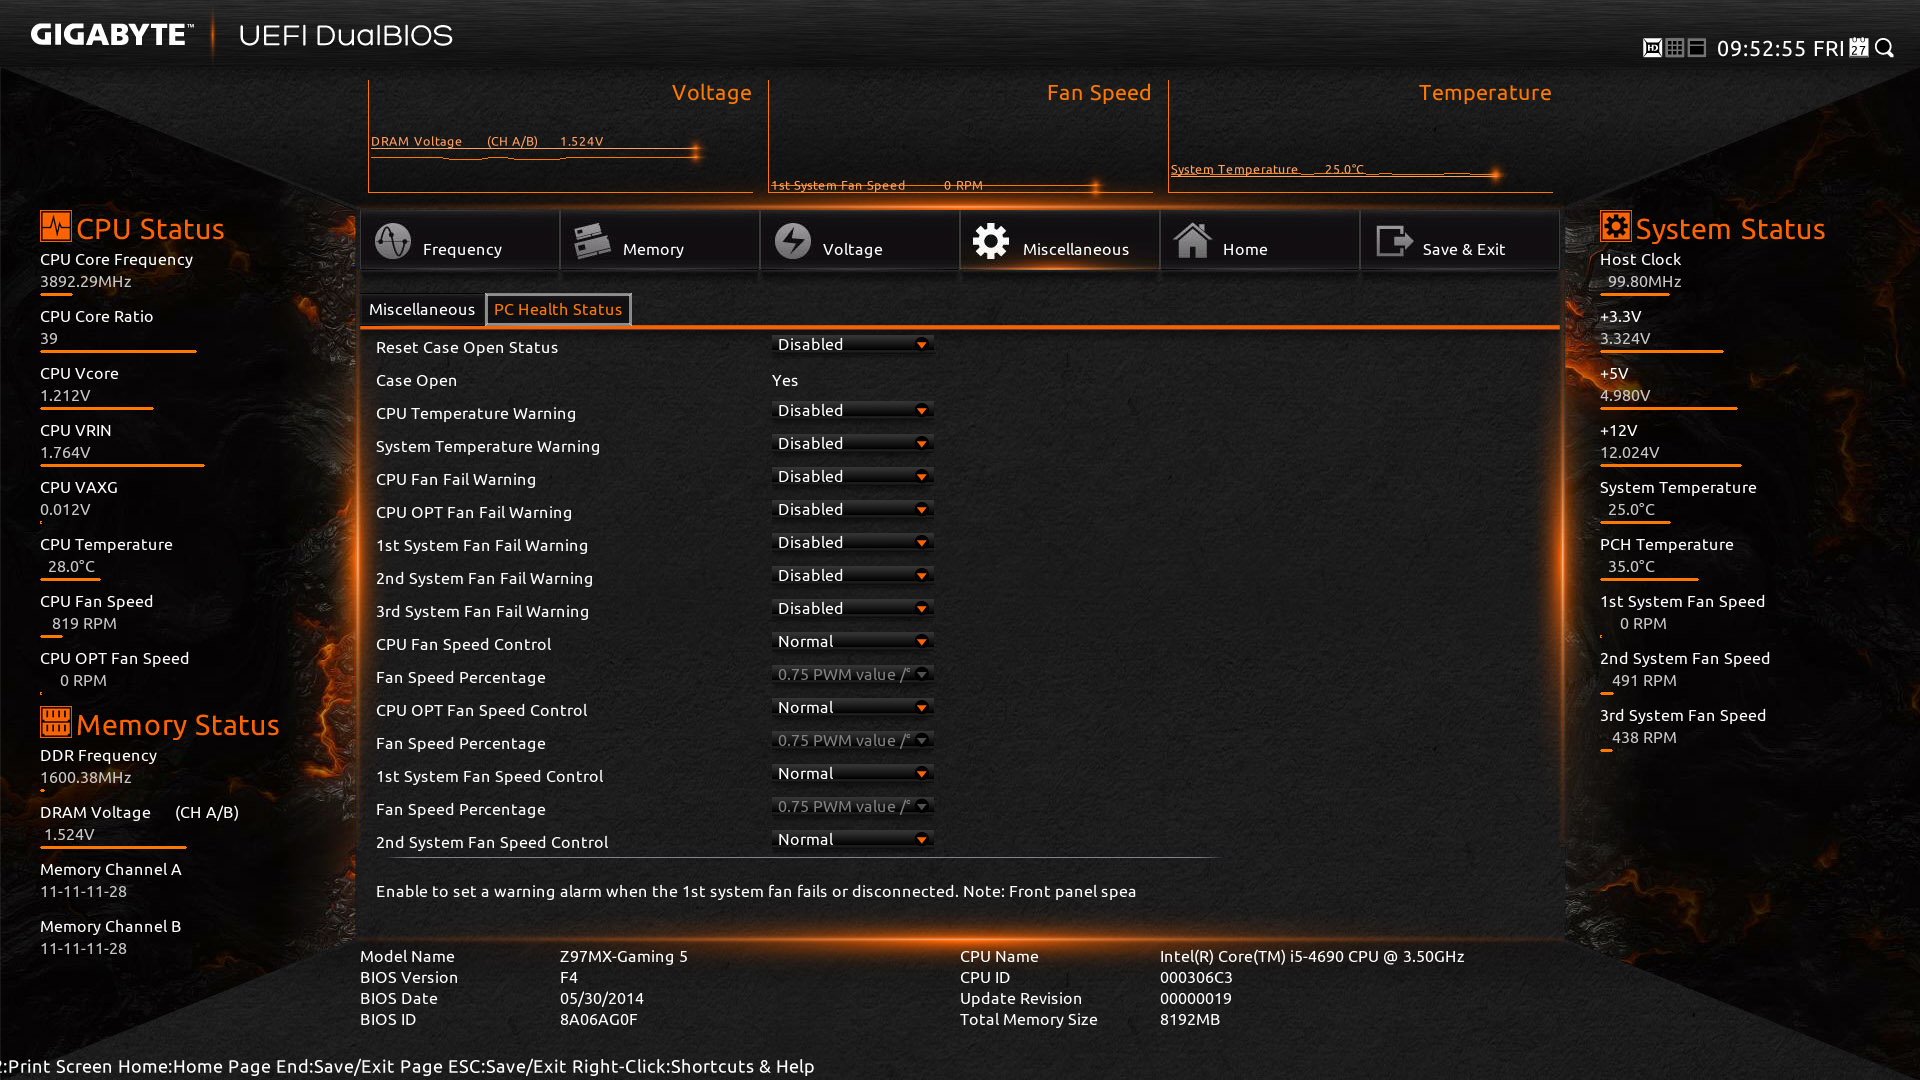1920x1080 pixels.
Task: Open 3rd System Fan Fail Warning dropdown
Action: point(853,609)
